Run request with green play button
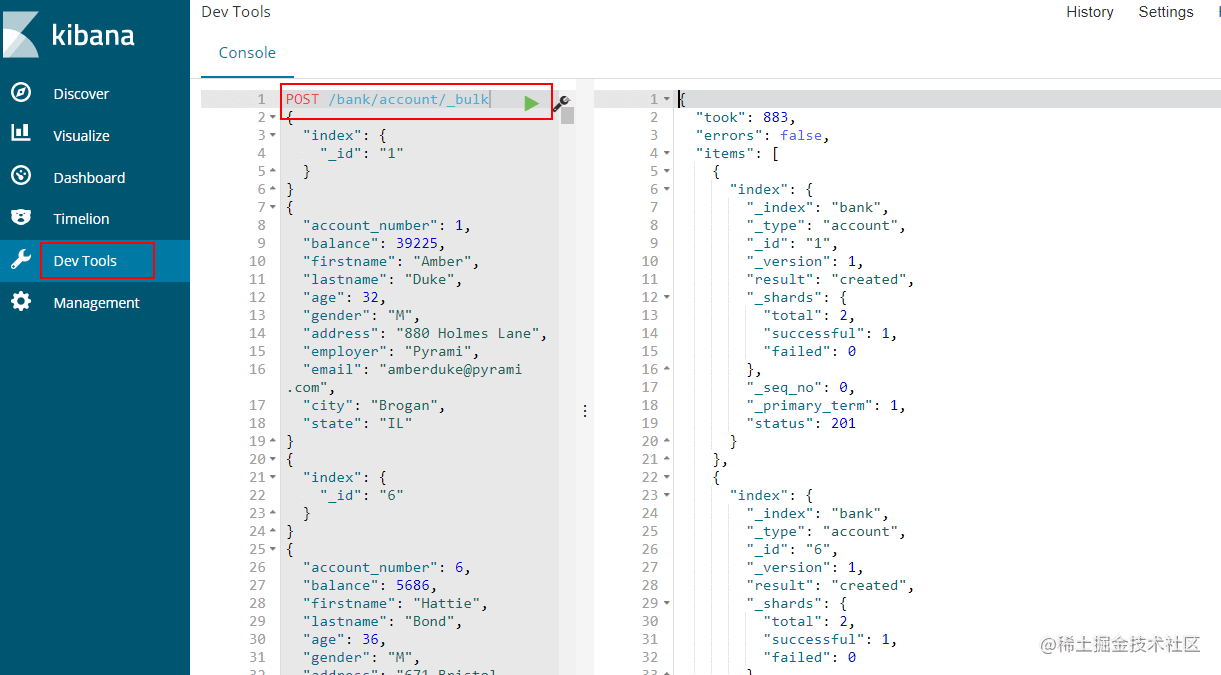1221x675 pixels. click(x=532, y=102)
